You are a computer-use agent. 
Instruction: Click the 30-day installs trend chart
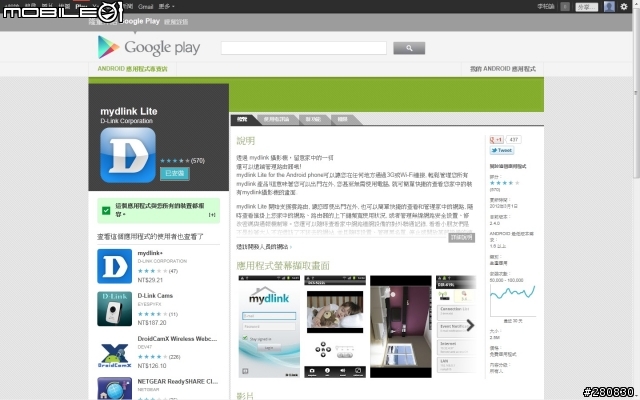click(x=513, y=301)
